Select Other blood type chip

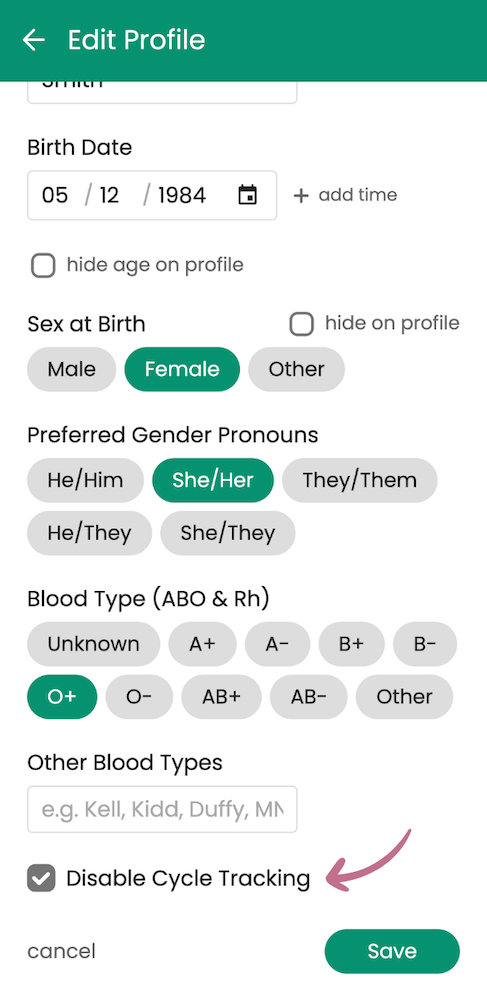(404, 697)
